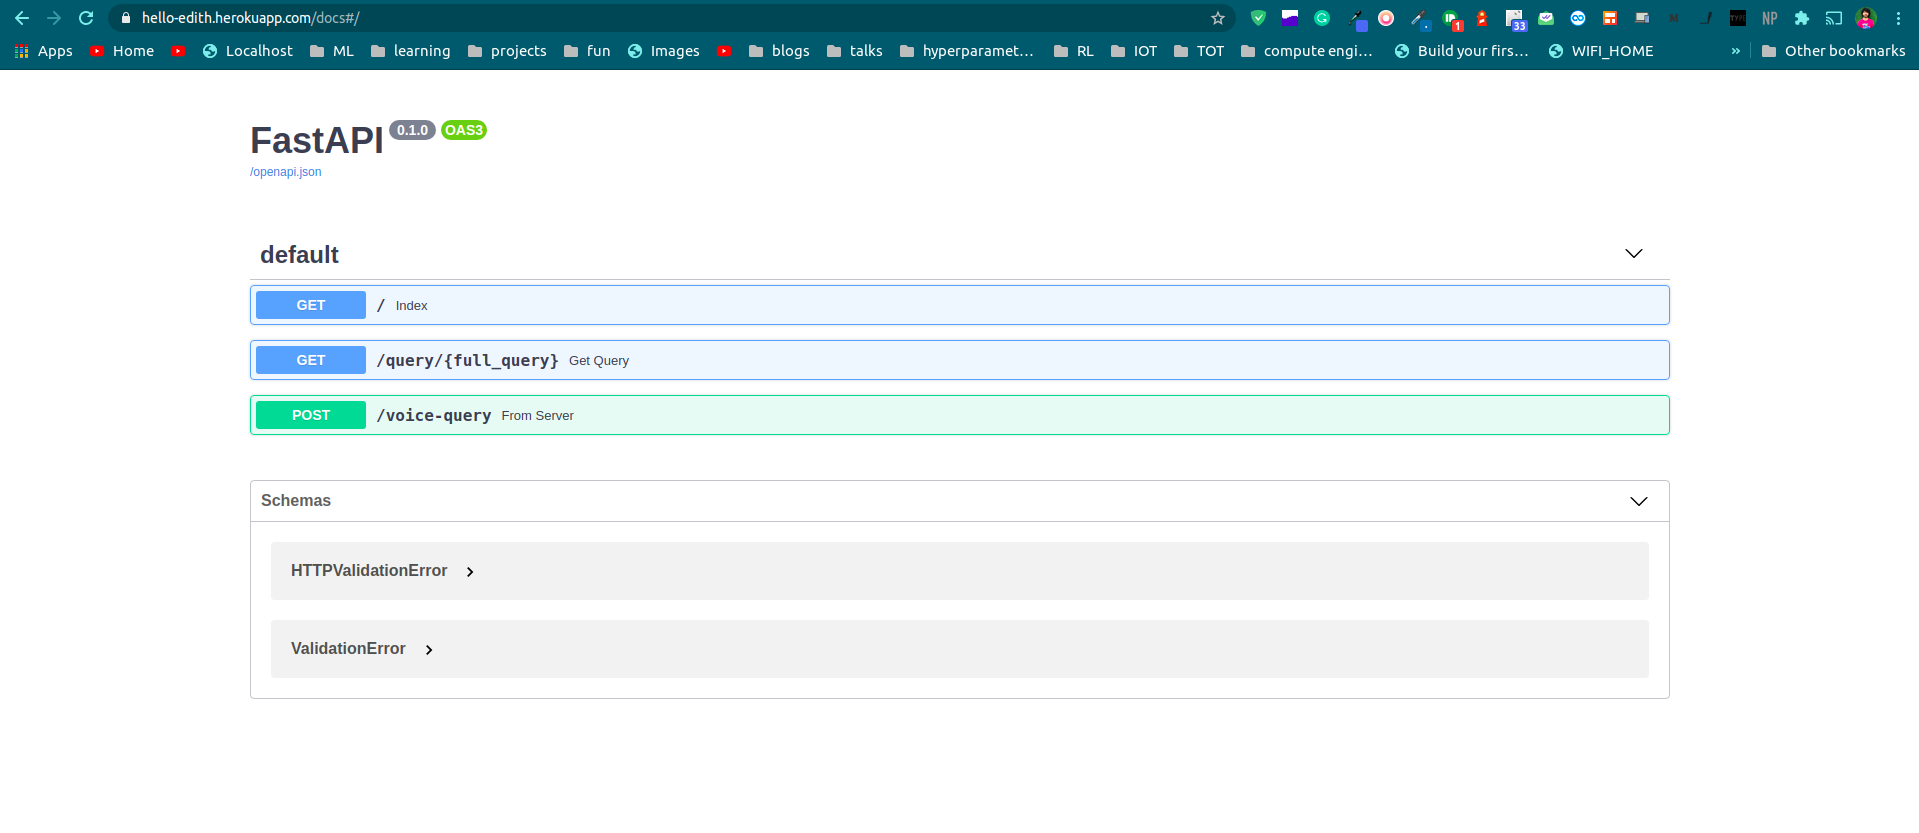Click the YouTube bookmark icon after Home
Viewport: 1919px width, 833px height.
coord(178,51)
